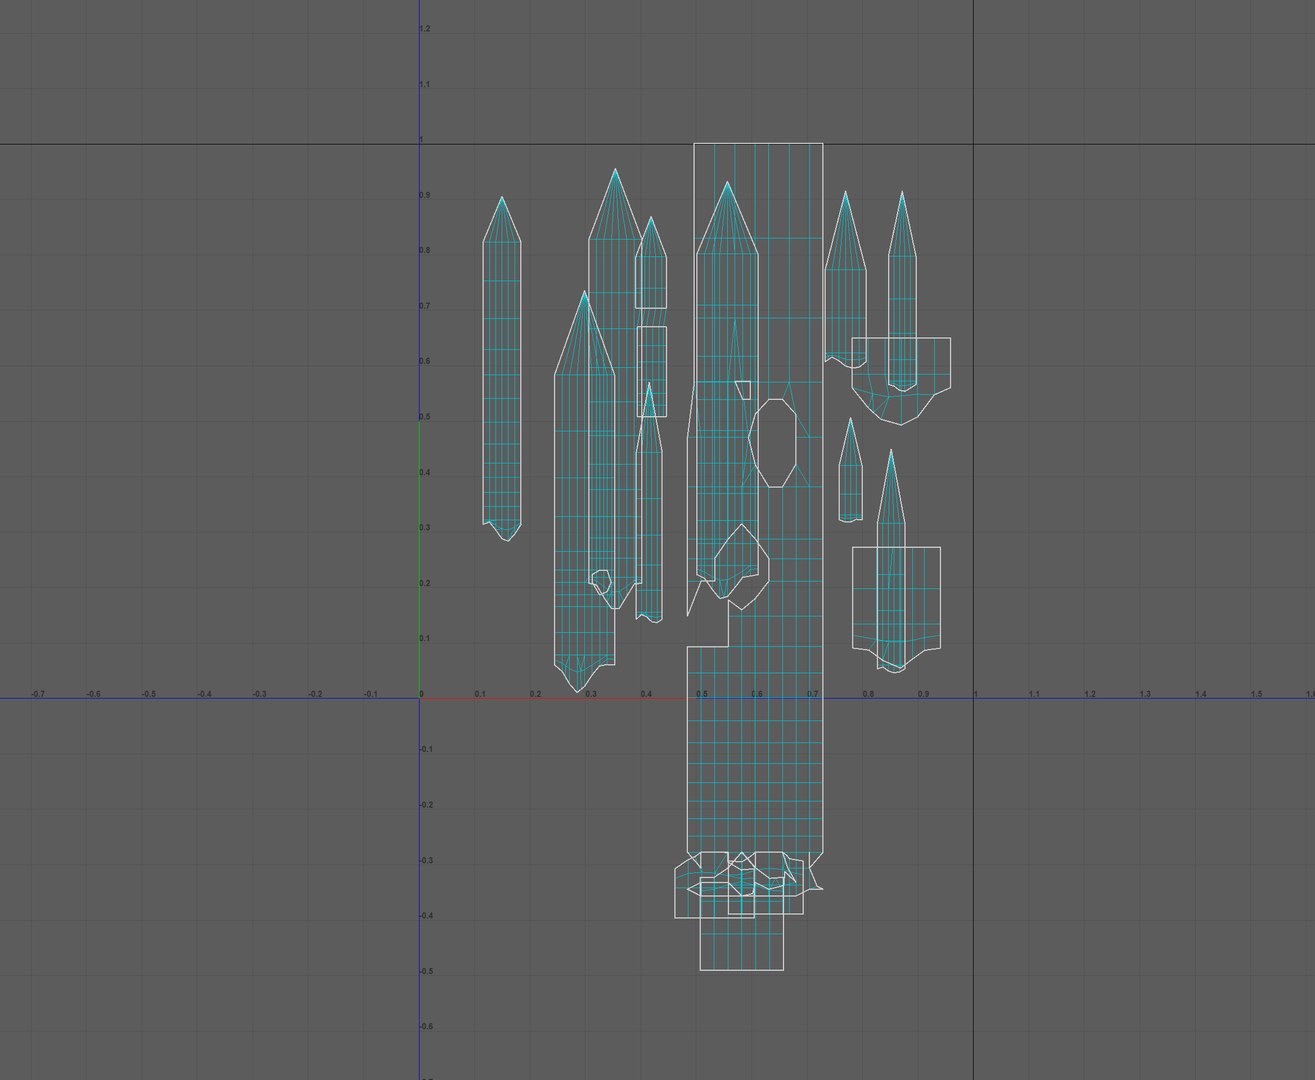
Task: Select the large rectangular UV strip's top edge
Action: click(758, 143)
